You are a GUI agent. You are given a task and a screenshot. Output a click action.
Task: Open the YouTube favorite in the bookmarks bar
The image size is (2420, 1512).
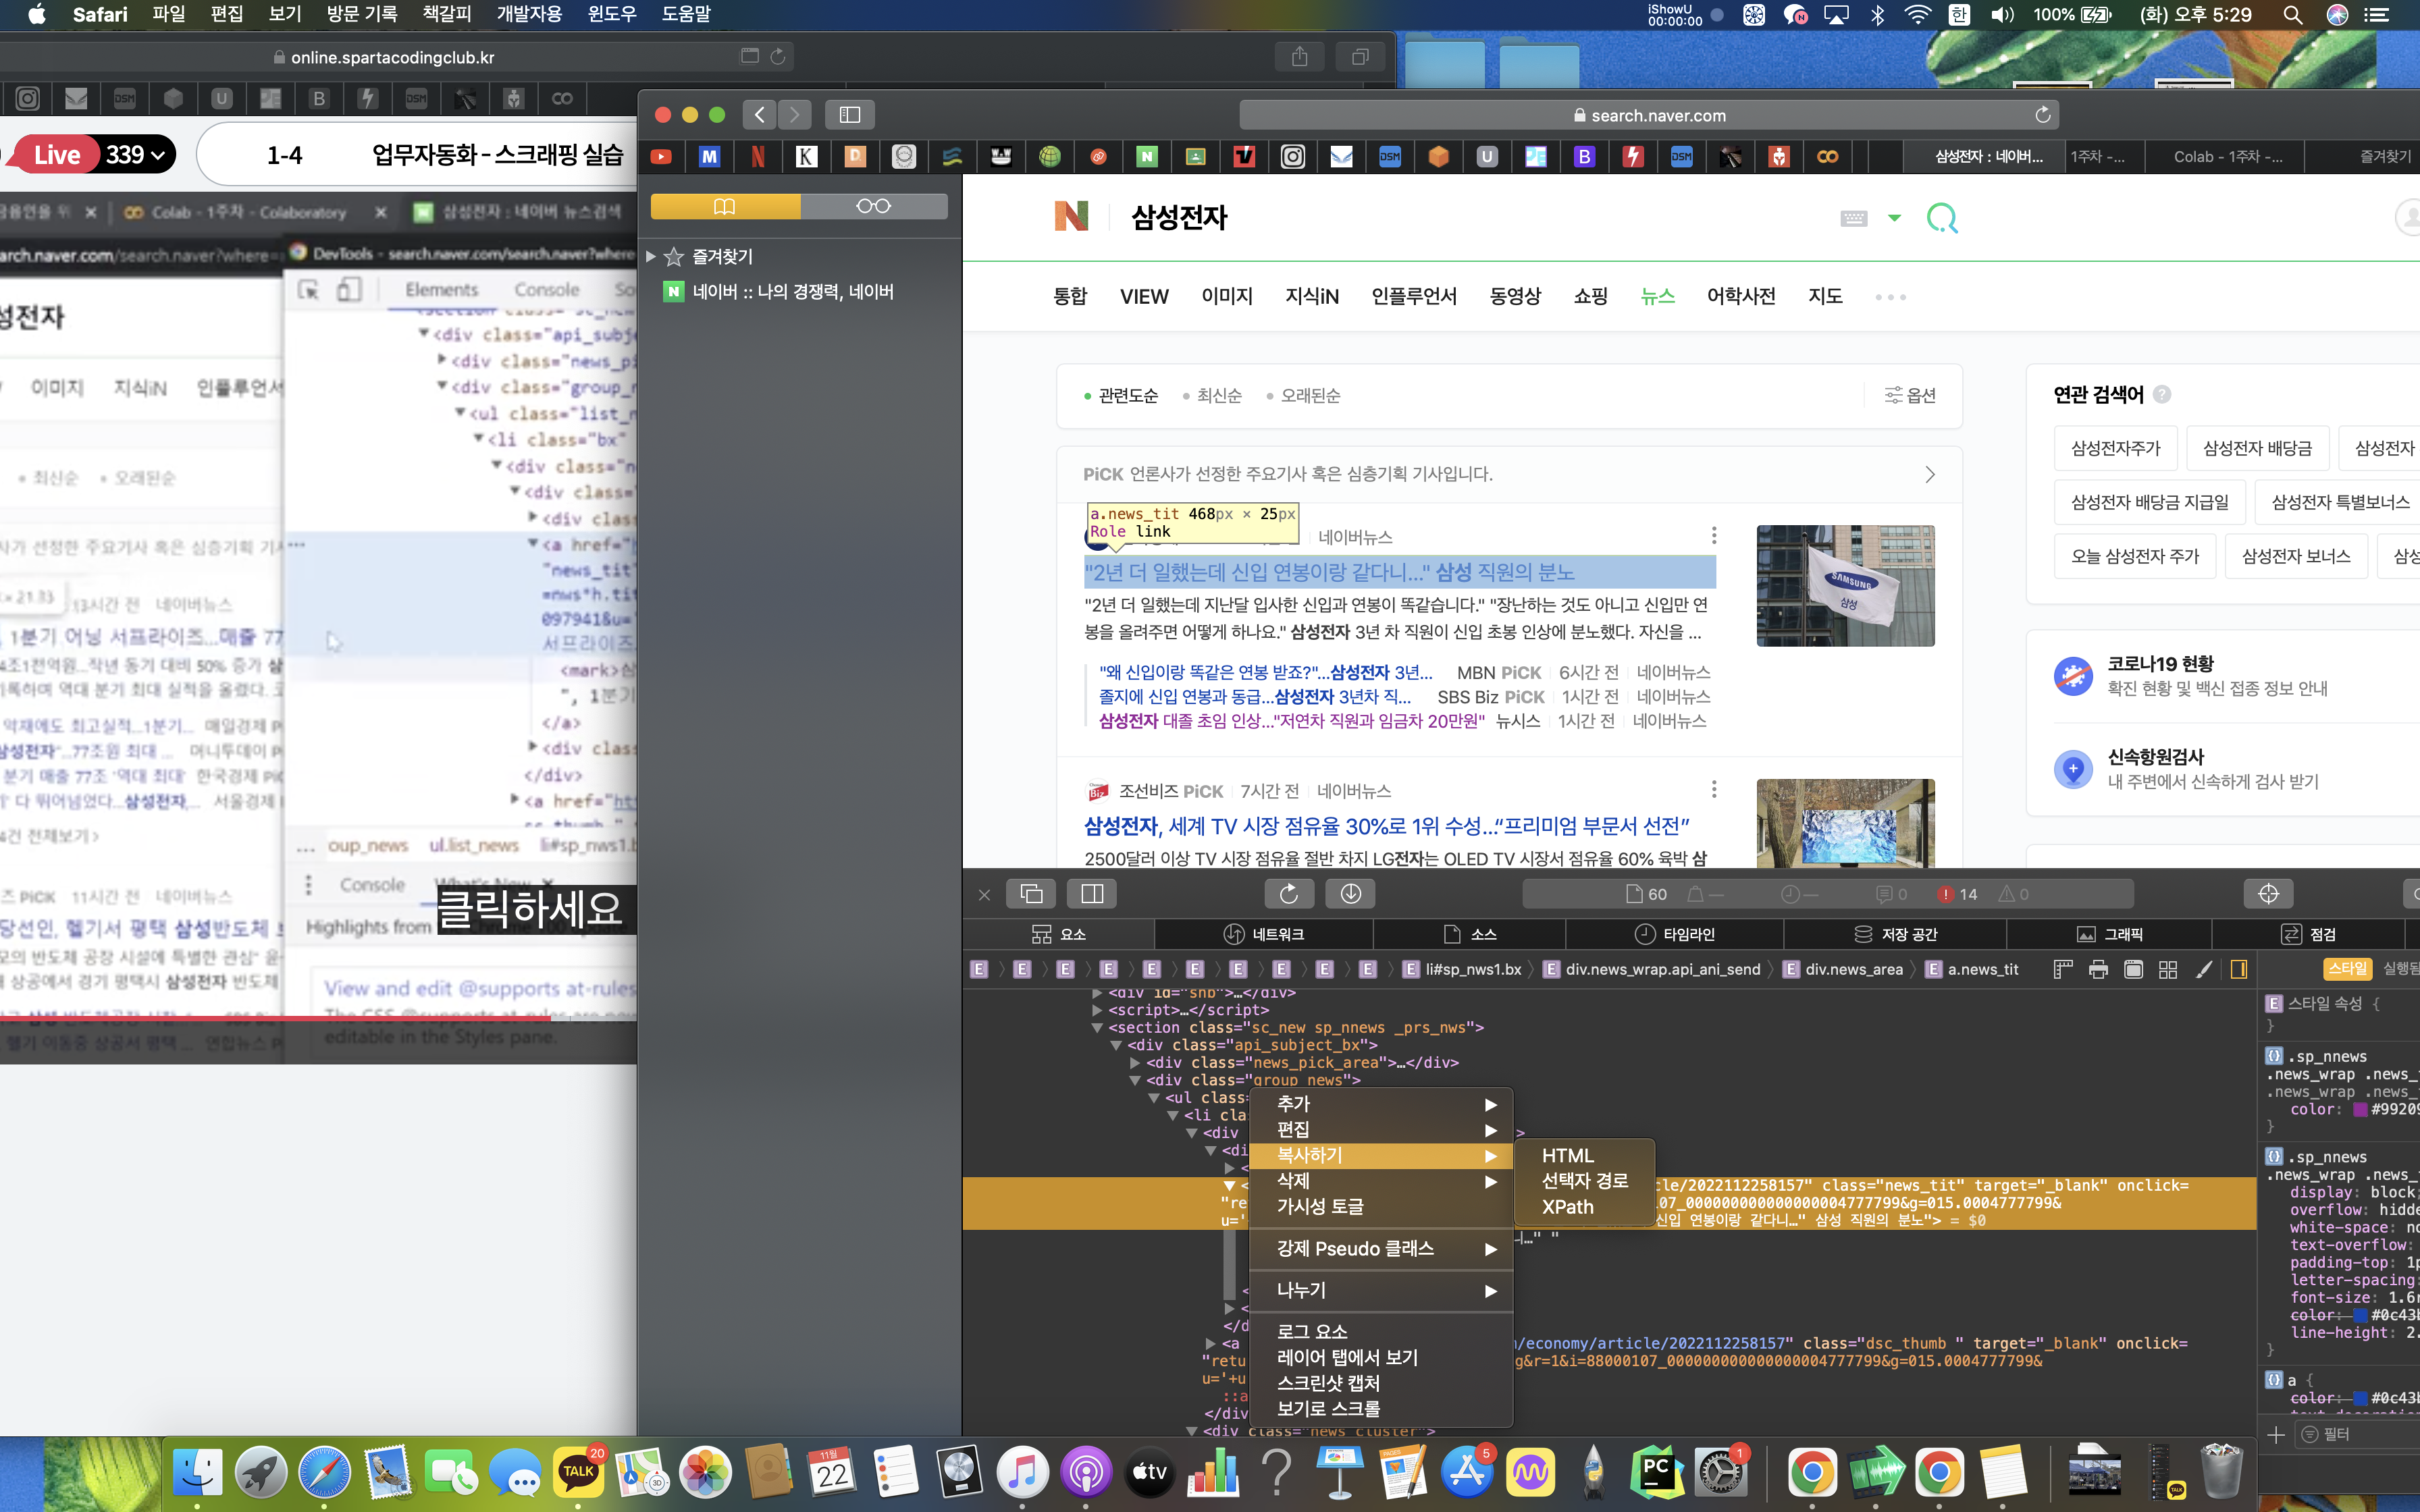tap(661, 156)
